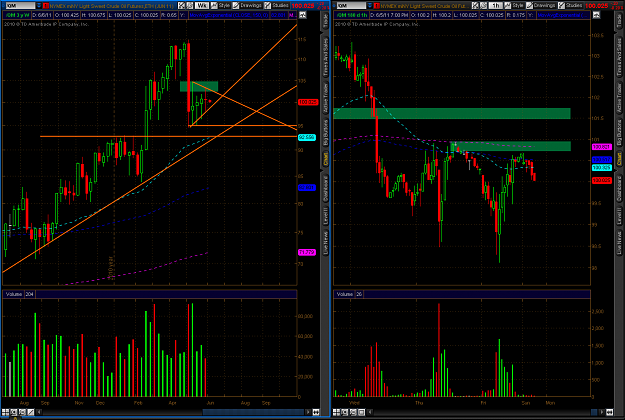625x420 pixels.
Task: Click the Volume study label on right chart
Action: click(x=344, y=294)
